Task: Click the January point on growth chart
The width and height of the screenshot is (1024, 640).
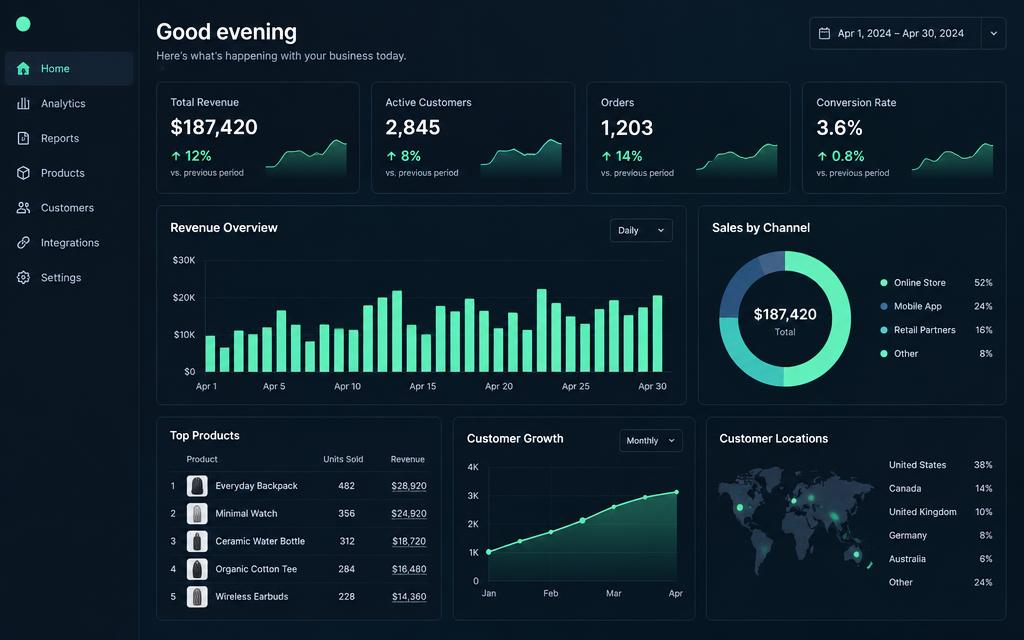Action: tap(488, 552)
